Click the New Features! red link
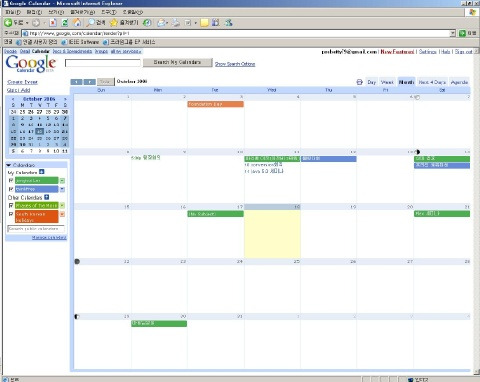Viewport: 480px width, 382px height. 397,52
